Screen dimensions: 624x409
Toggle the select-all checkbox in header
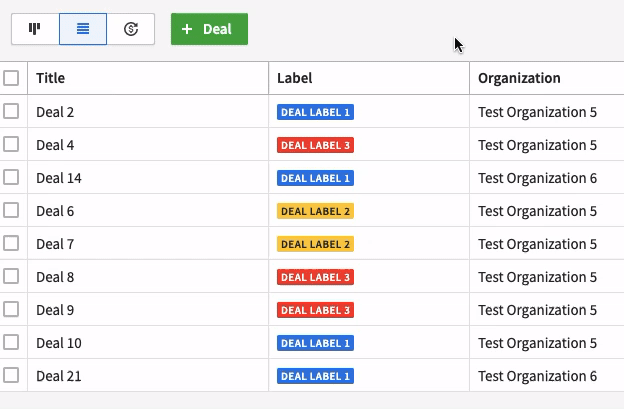[x=11, y=78]
